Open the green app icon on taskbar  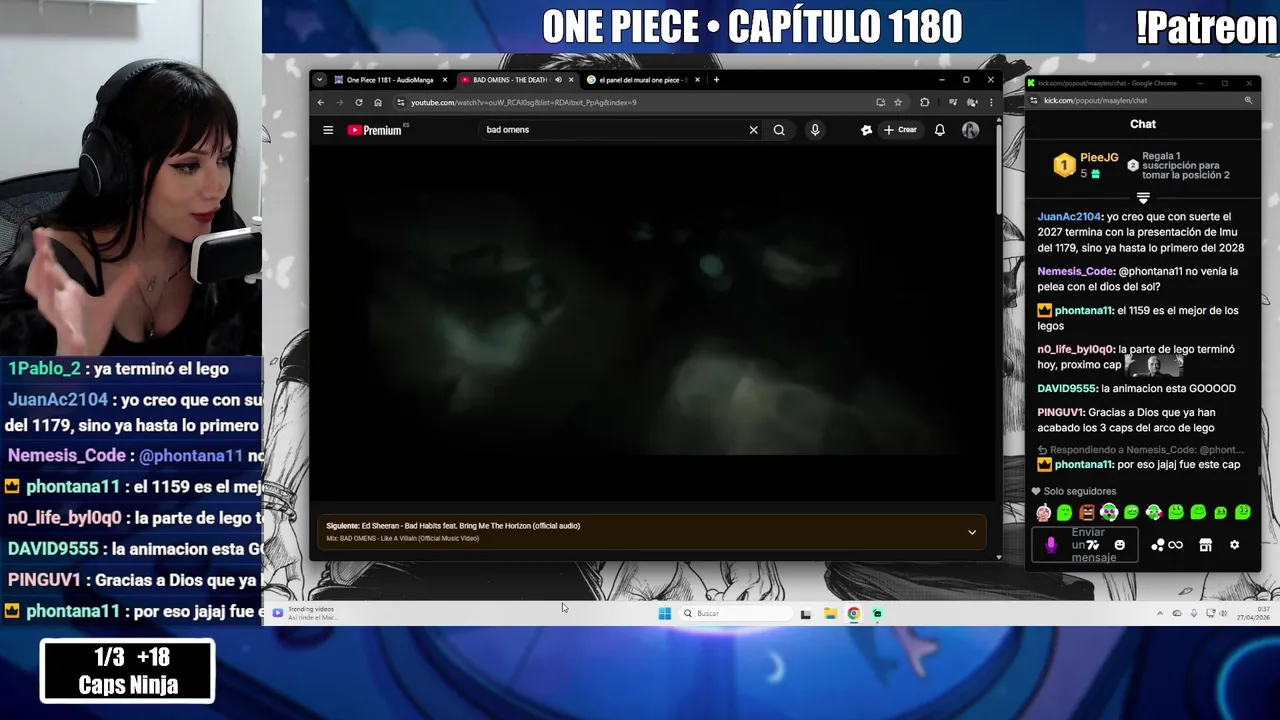tap(878, 613)
